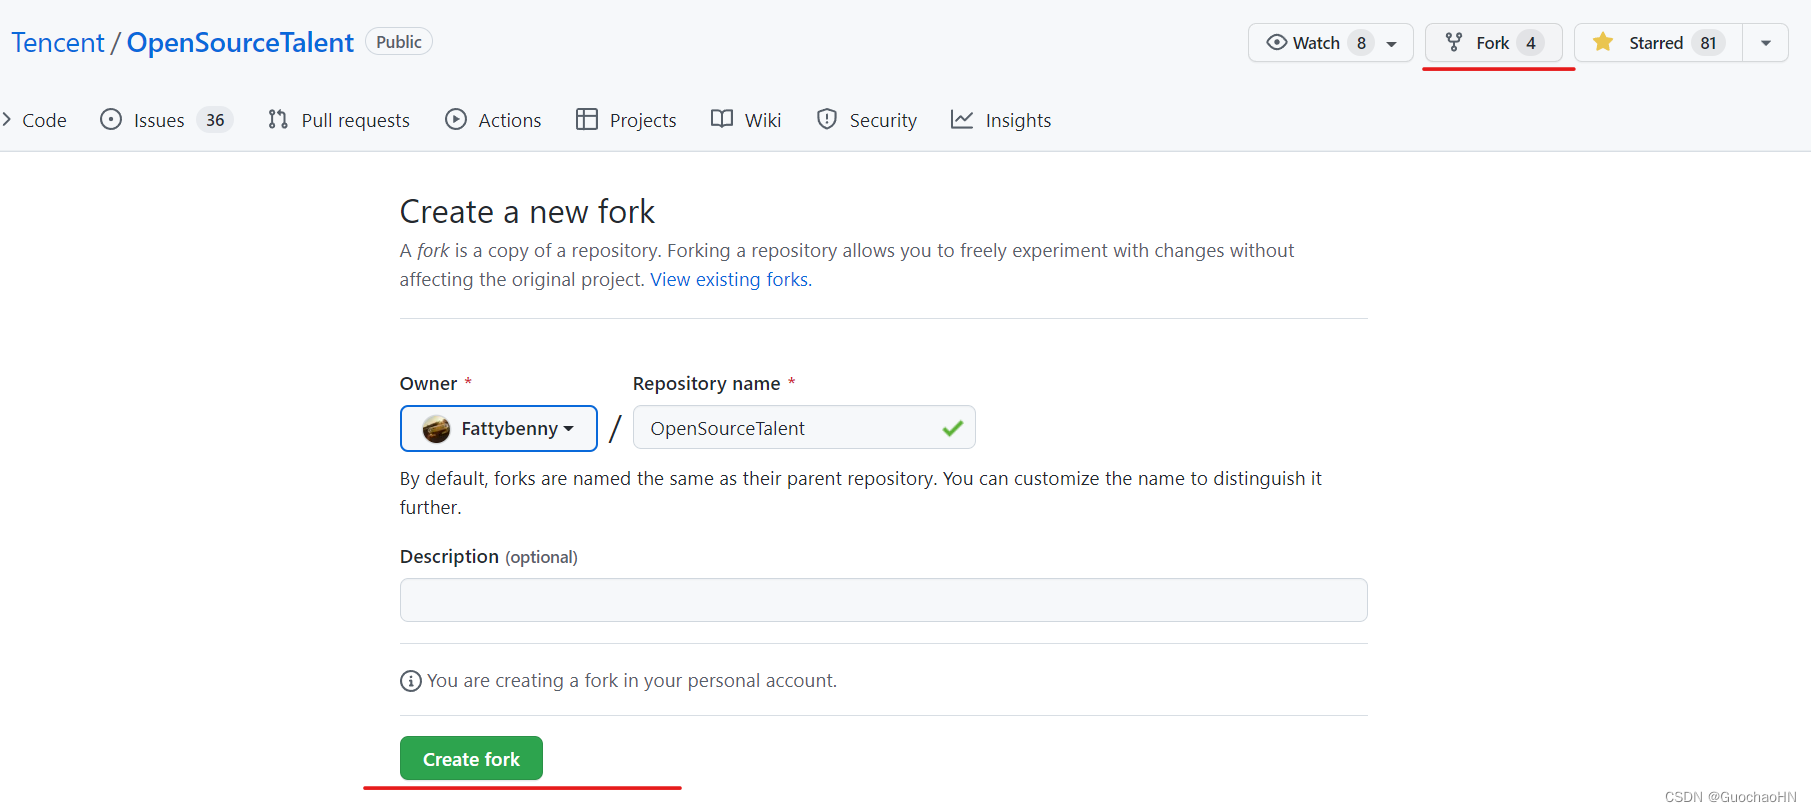
Task: Open the Owner dropdown showing Fattybenny
Action: (x=498, y=428)
